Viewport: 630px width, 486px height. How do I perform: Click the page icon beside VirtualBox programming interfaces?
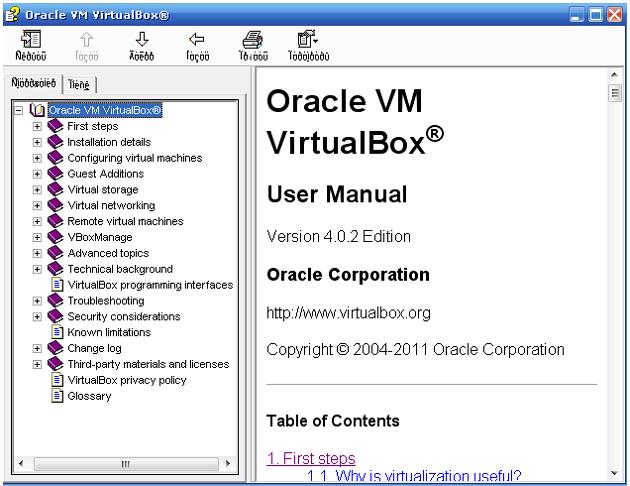(x=57, y=285)
